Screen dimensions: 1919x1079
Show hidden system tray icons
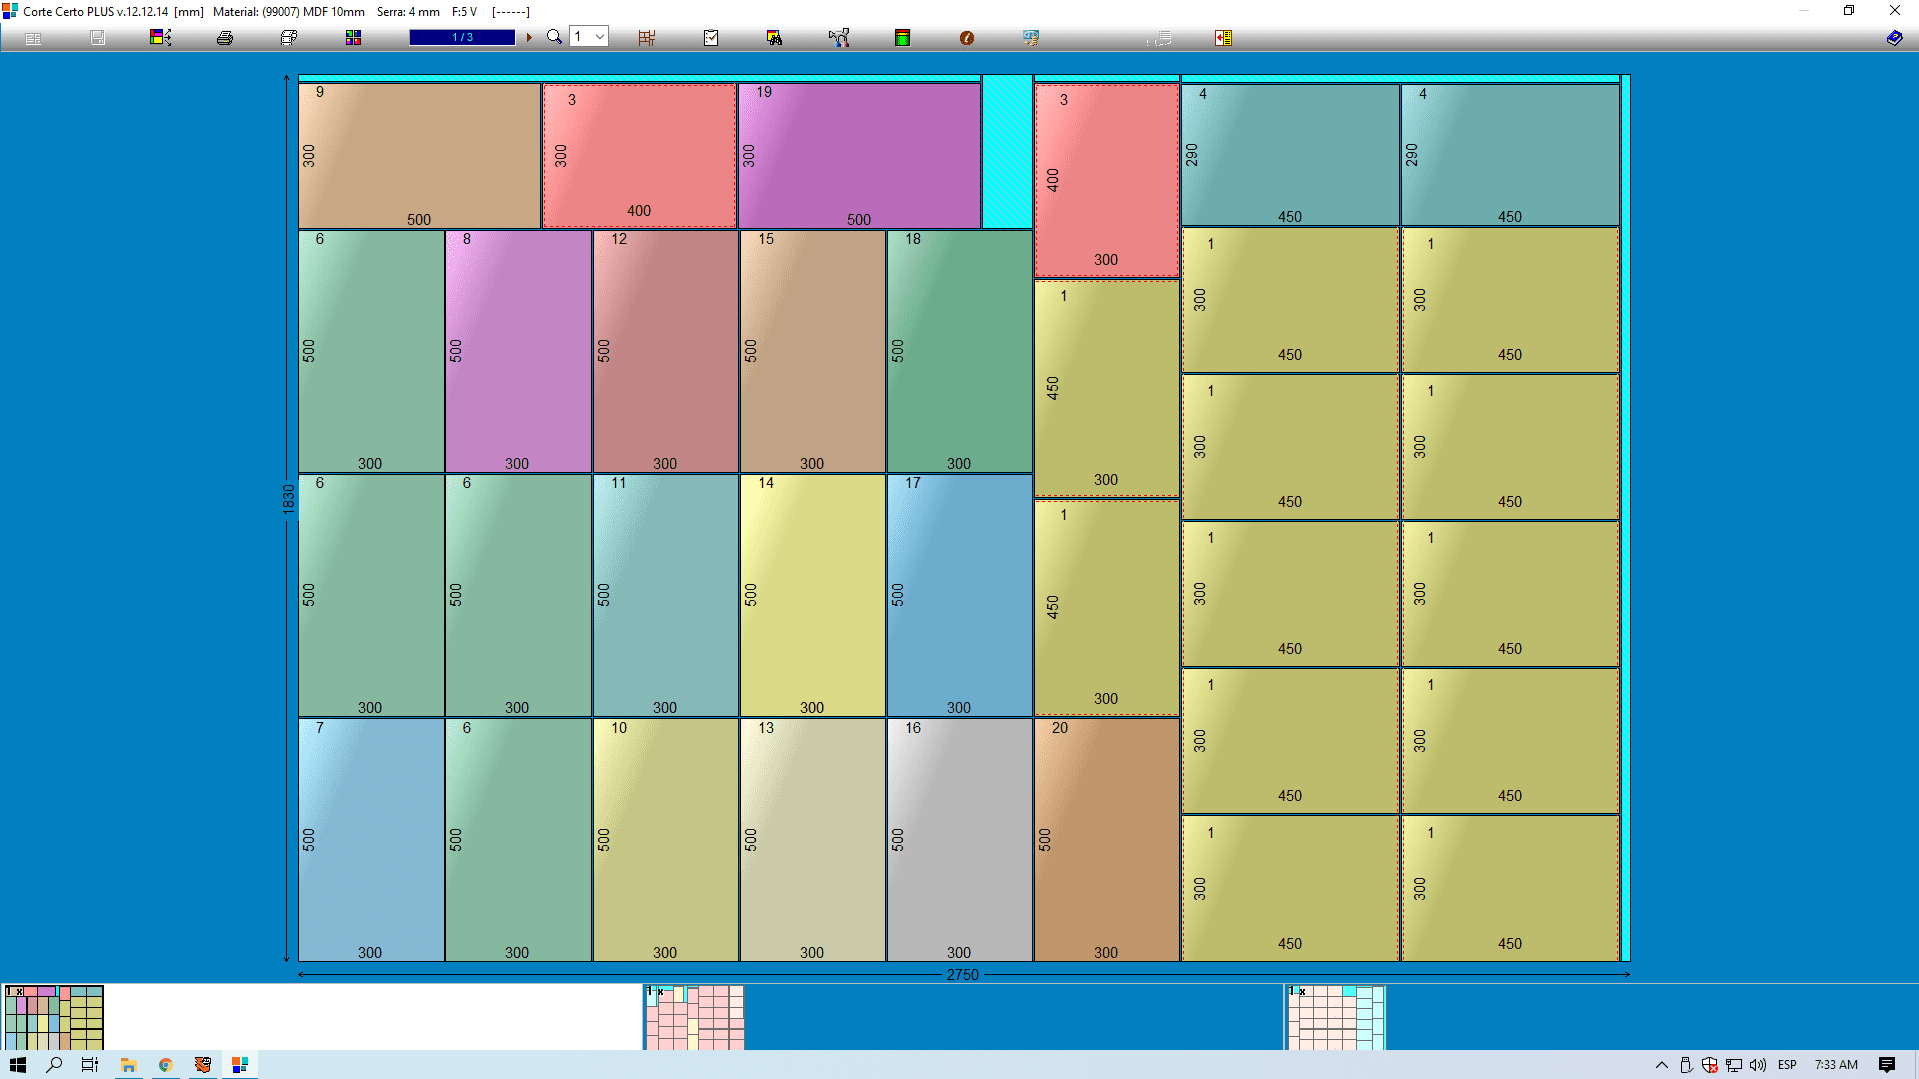point(1662,1065)
